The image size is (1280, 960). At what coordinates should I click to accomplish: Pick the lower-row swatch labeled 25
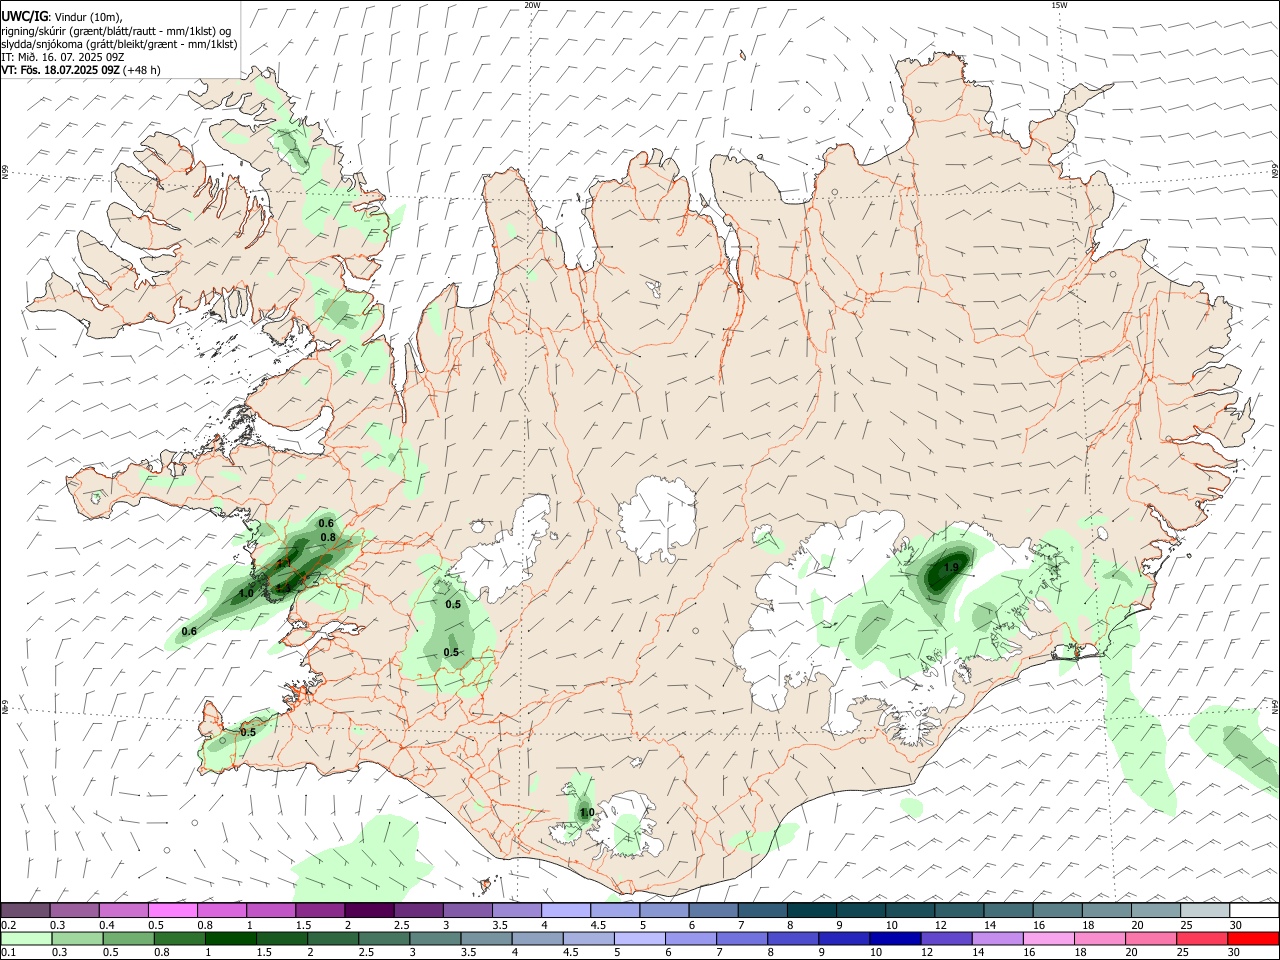coord(1202,938)
